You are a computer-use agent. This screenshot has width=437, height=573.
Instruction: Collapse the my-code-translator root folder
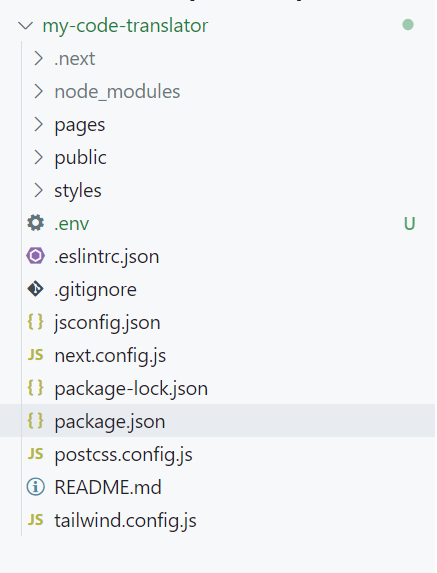[x=25, y=26]
